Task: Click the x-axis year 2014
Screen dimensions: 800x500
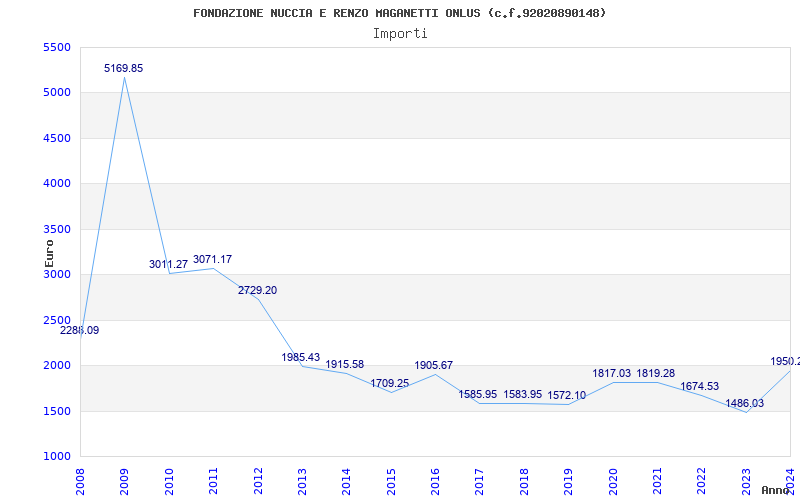Action: (x=346, y=481)
